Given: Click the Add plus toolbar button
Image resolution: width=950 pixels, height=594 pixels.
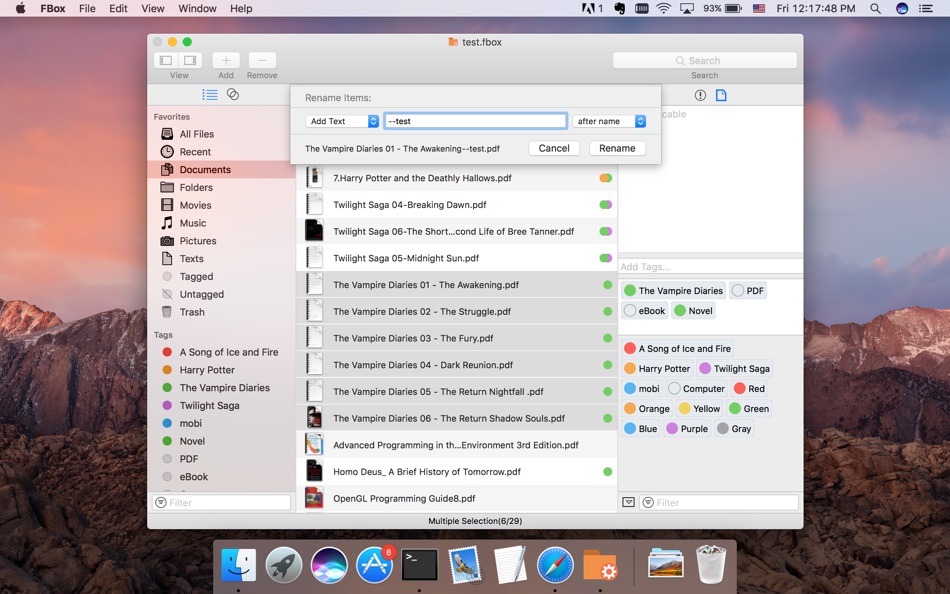Looking at the screenshot, I should 226,60.
